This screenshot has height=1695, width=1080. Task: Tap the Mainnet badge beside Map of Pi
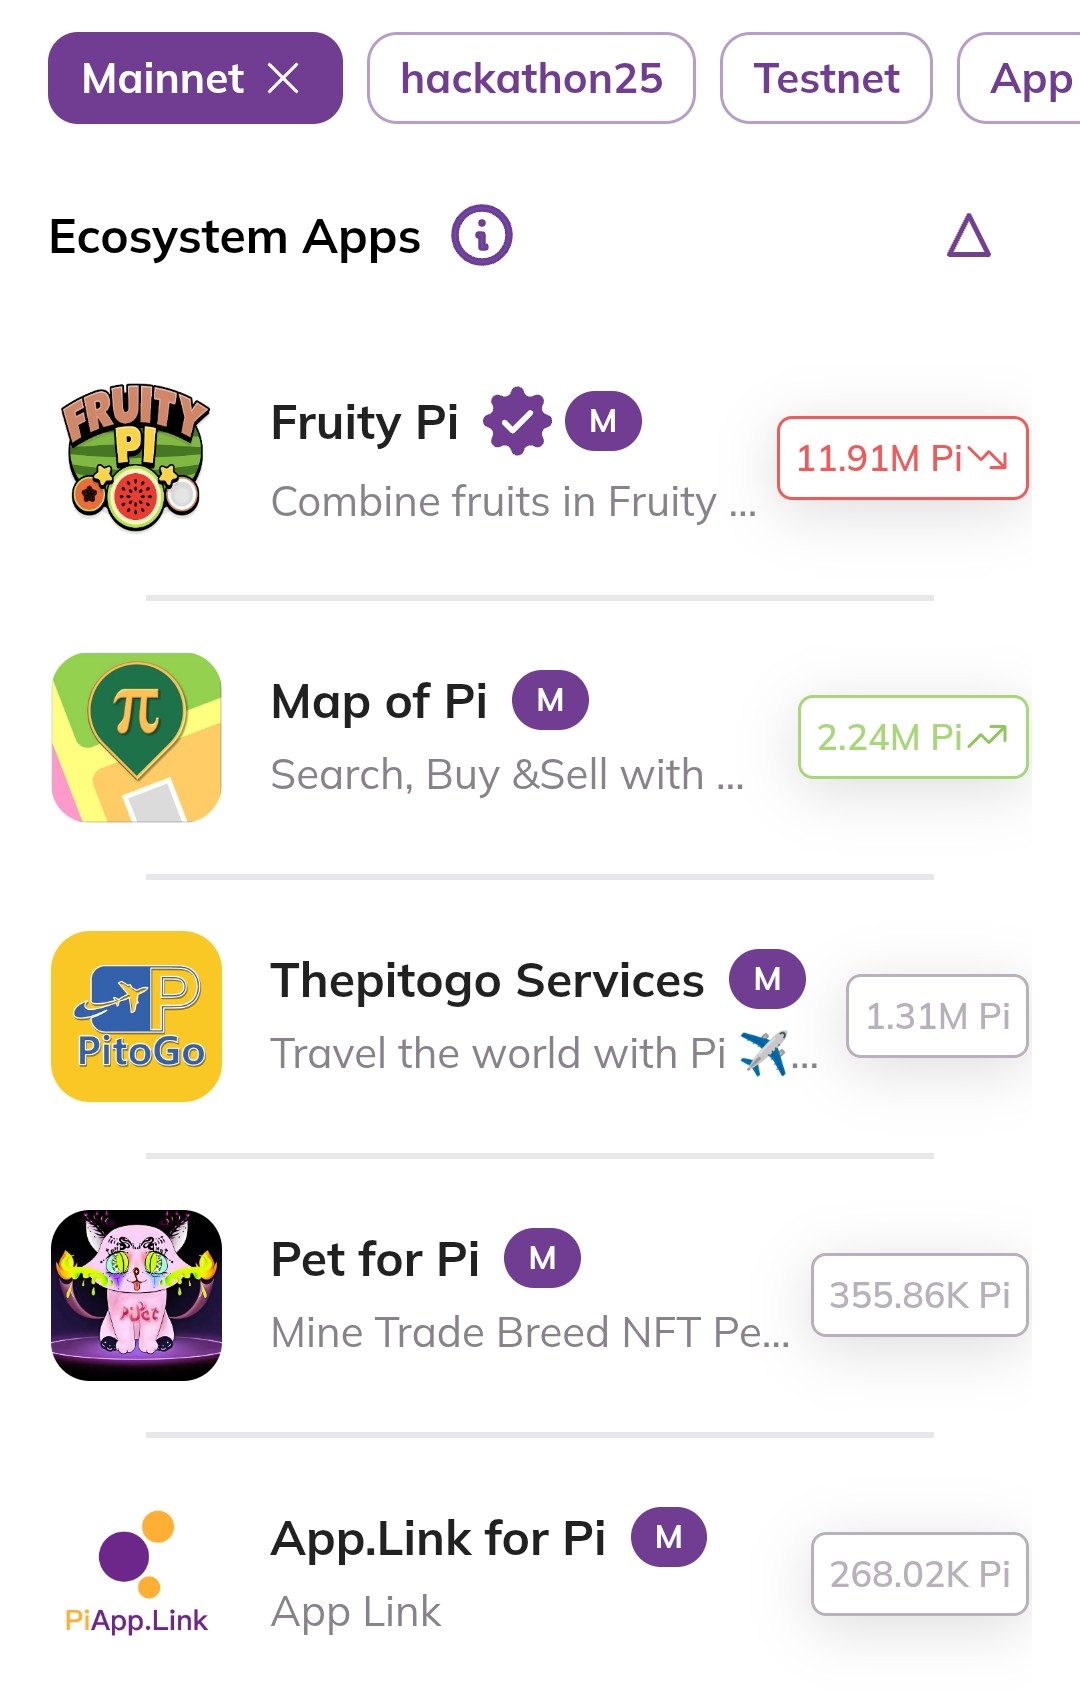click(550, 700)
